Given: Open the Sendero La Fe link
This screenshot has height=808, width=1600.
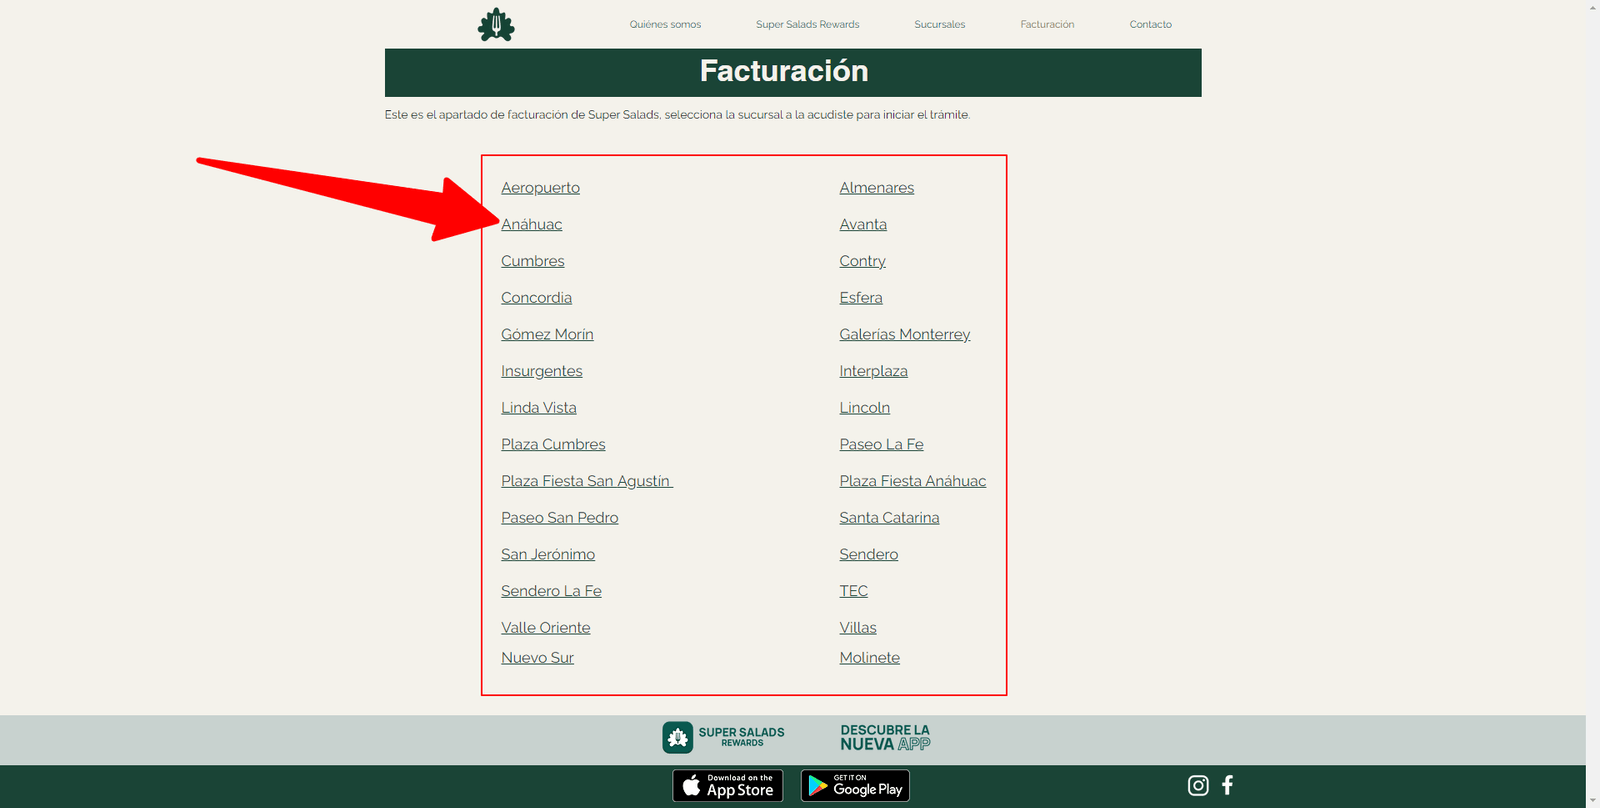Looking at the screenshot, I should [551, 591].
